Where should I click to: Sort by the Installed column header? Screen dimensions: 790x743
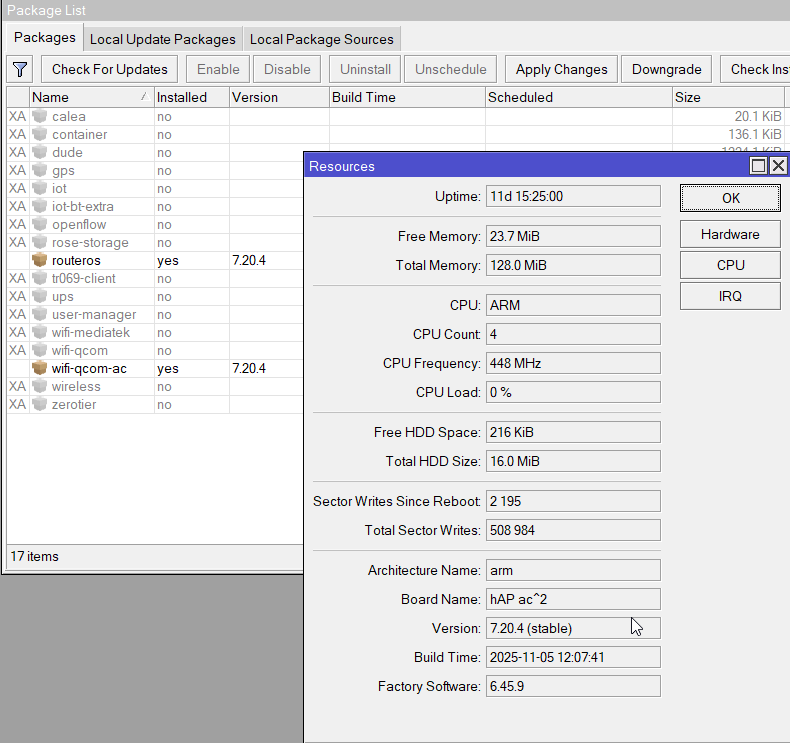pos(191,97)
